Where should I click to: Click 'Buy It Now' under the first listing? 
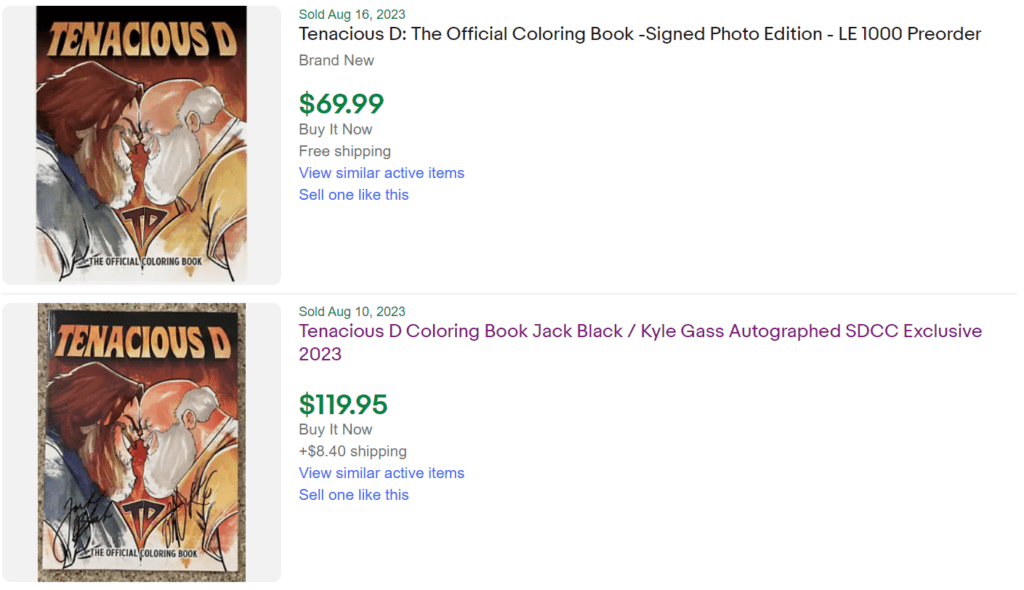click(x=335, y=129)
